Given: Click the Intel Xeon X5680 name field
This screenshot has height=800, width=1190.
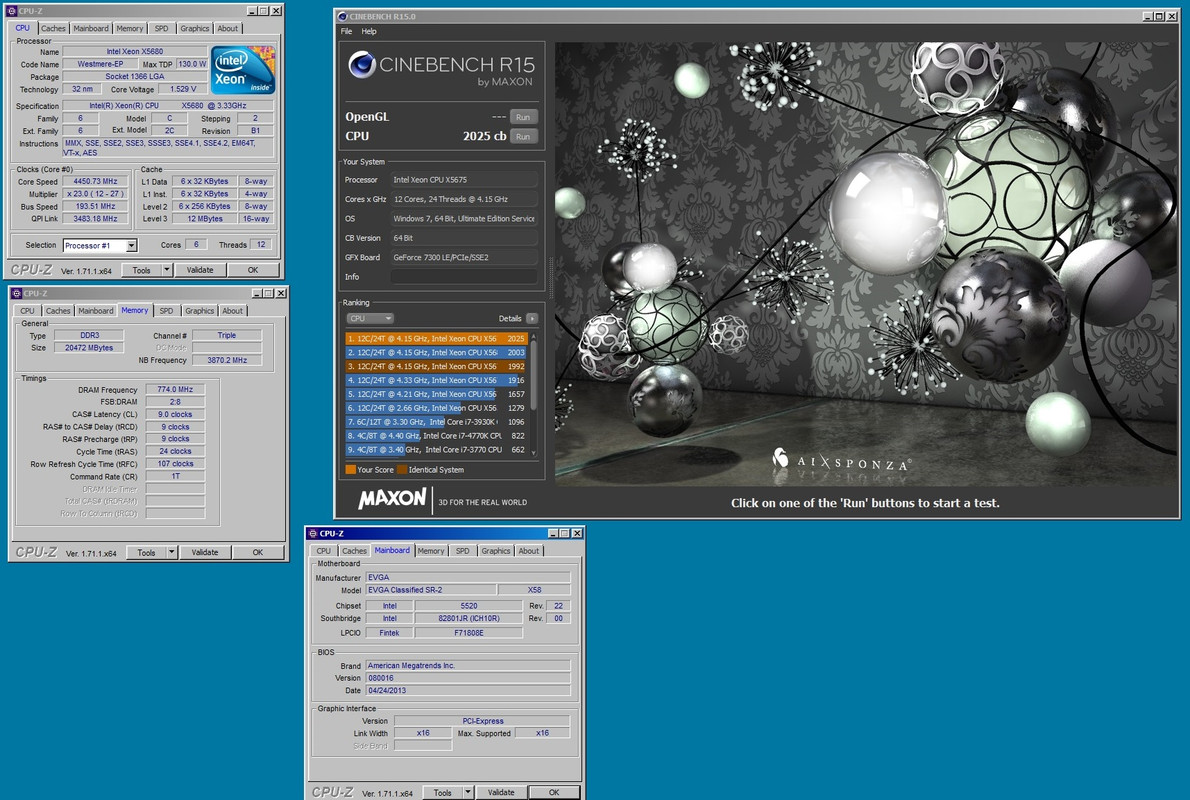Looking at the screenshot, I should 135,52.
